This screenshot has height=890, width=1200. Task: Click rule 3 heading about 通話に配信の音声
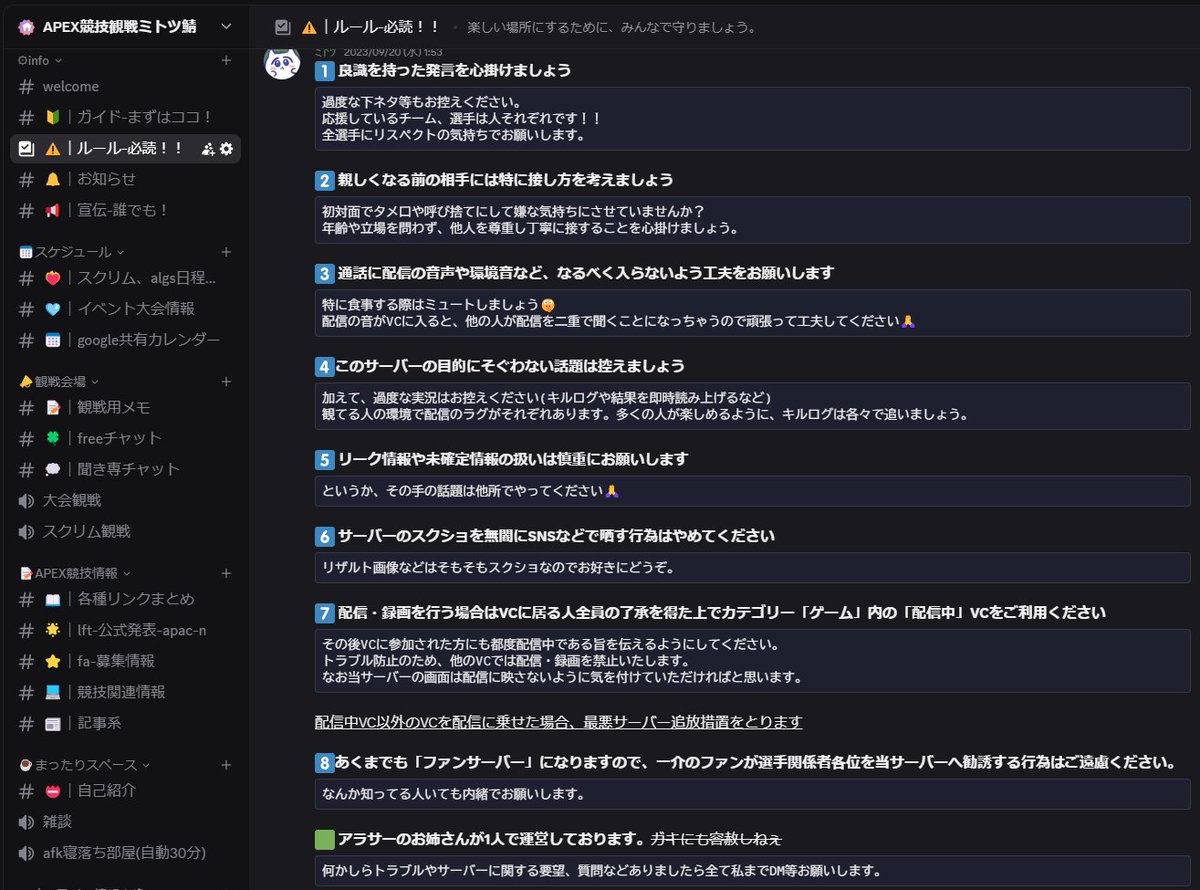pyautogui.click(x=586, y=273)
